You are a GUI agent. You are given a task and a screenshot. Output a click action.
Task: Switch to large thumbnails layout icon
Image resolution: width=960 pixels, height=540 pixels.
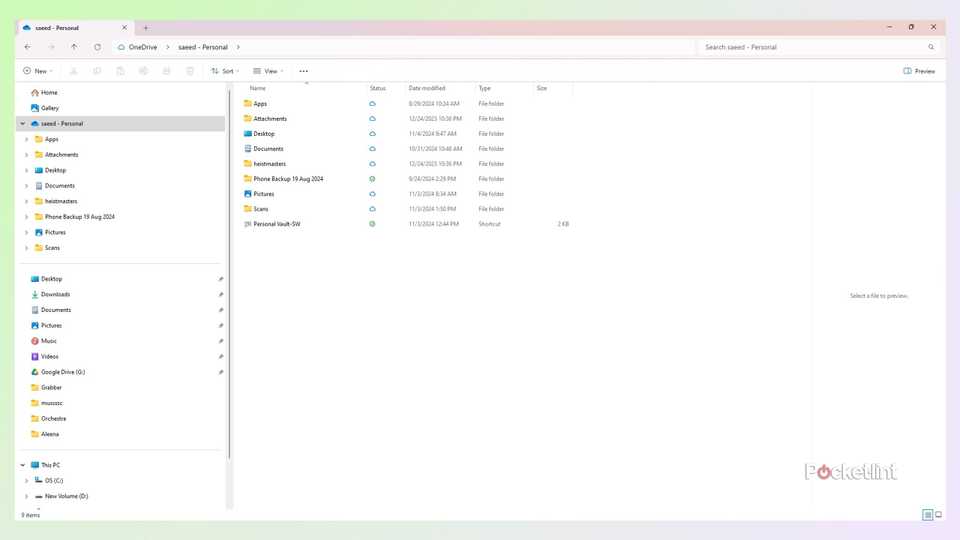(939, 515)
